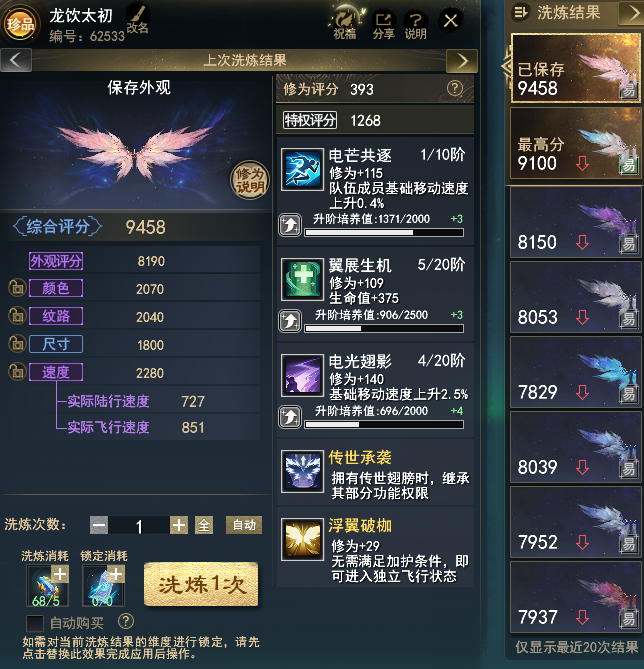Increase 洗炼次数 with plus button

pos(178,525)
